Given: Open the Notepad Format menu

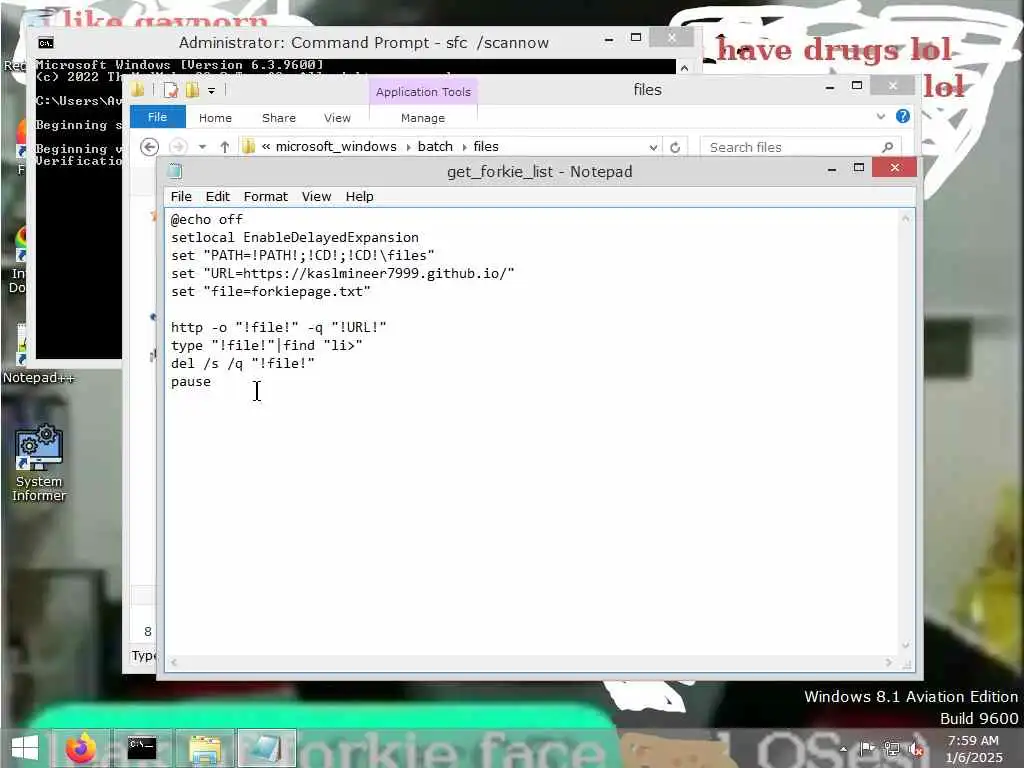Looking at the screenshot, I should pyautogui.click(x=265, y=197).
